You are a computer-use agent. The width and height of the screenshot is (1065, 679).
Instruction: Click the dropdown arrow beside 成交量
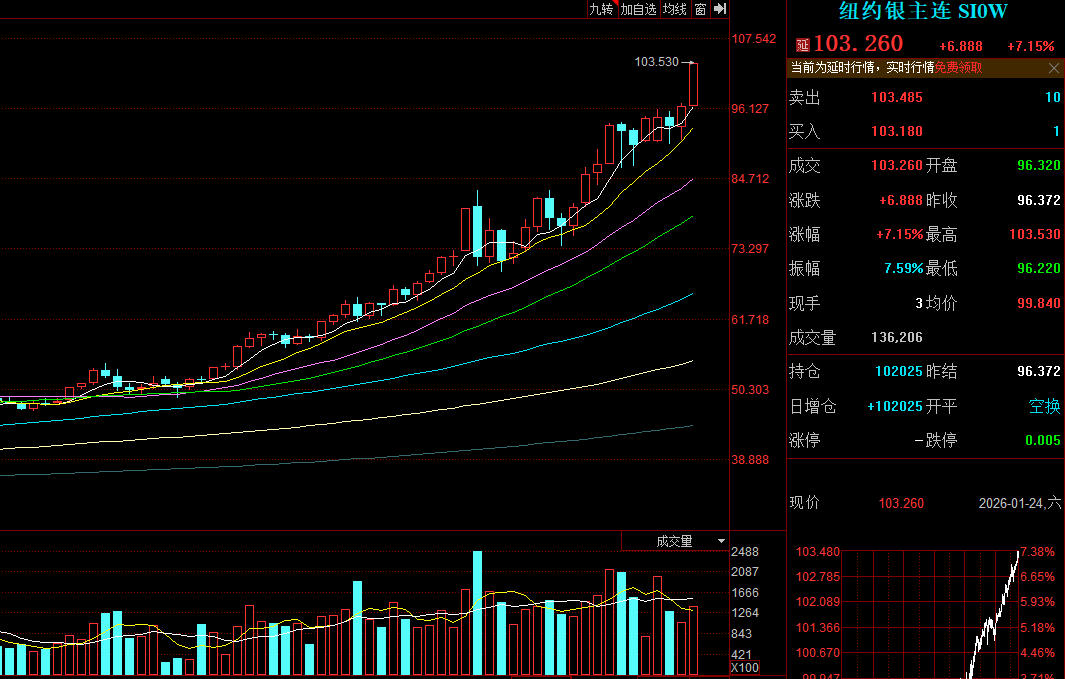[x=721, y=541]
